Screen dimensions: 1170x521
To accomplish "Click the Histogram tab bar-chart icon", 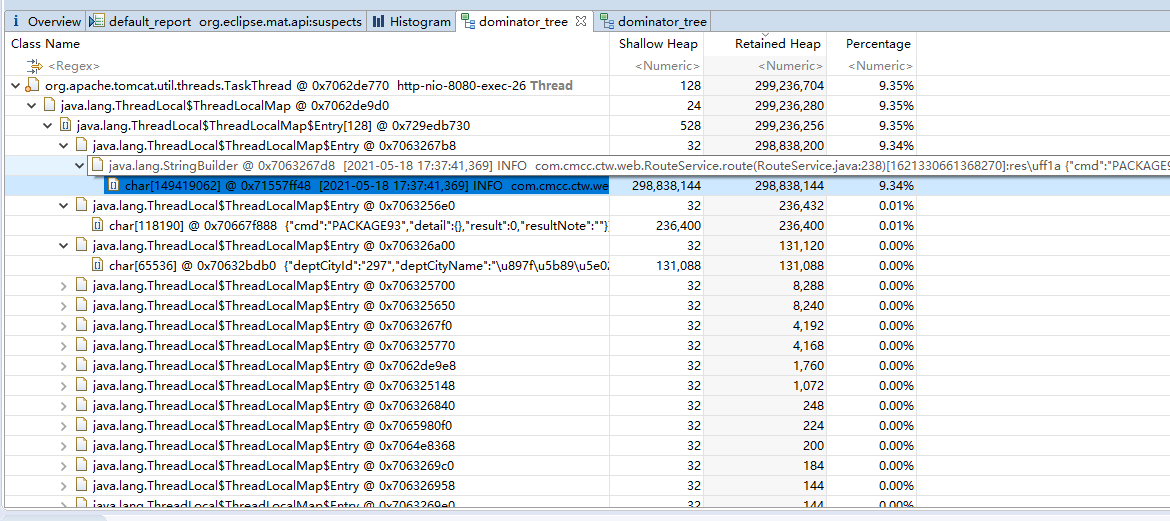I will pyautogui.click(x=378, y=22).
